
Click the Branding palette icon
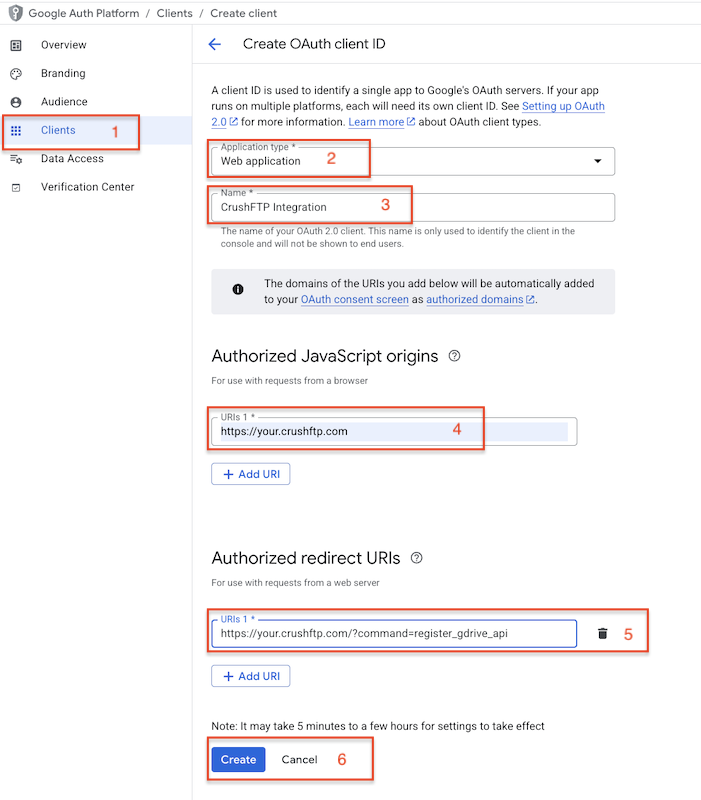coord(16,74)
